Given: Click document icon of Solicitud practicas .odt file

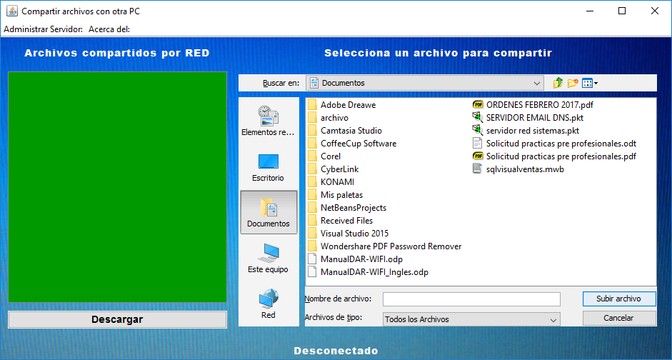Looking at the screenshot, I should coord(477,143).
